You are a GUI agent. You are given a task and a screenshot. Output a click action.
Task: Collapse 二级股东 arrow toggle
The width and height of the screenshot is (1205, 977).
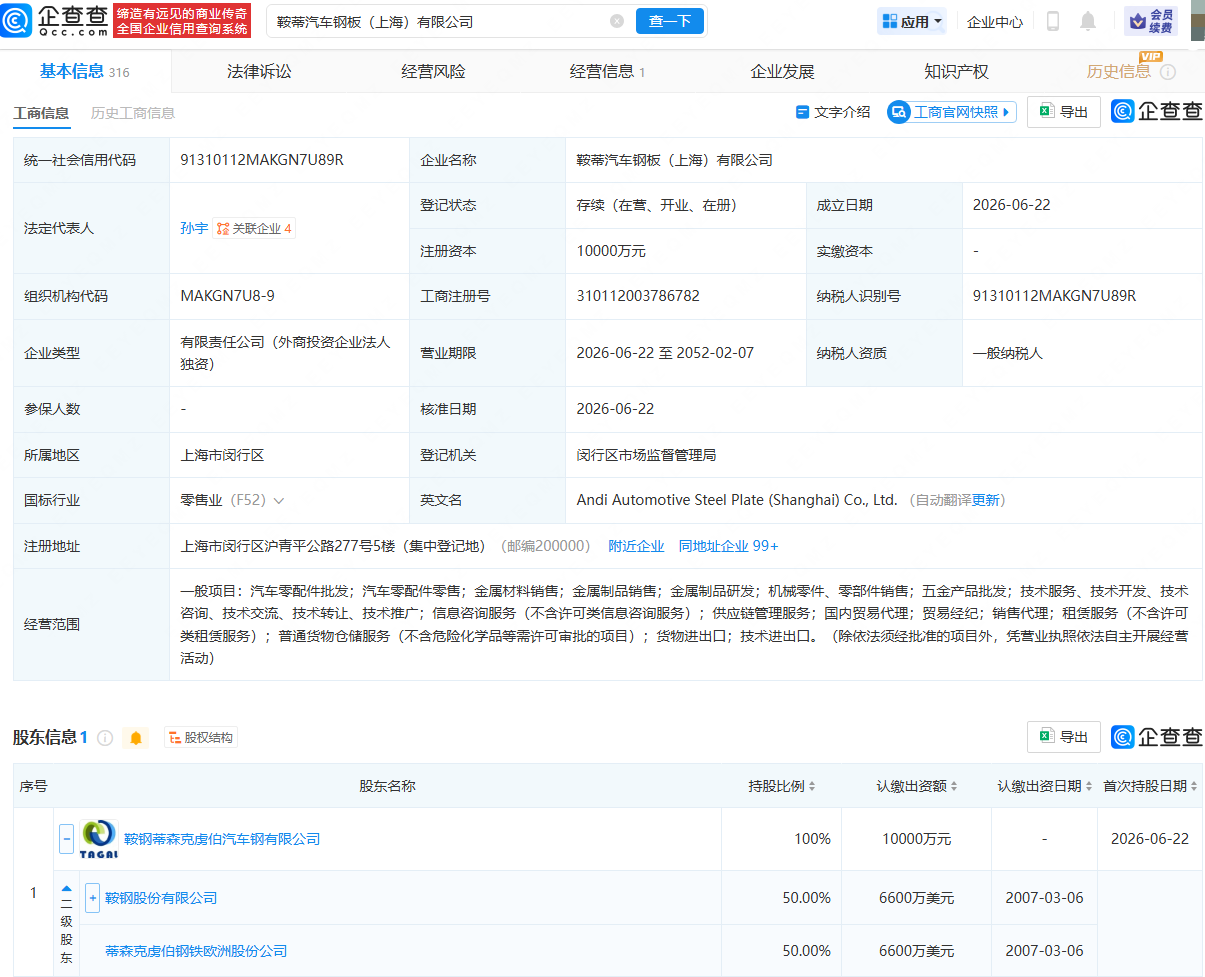(66, 888)
